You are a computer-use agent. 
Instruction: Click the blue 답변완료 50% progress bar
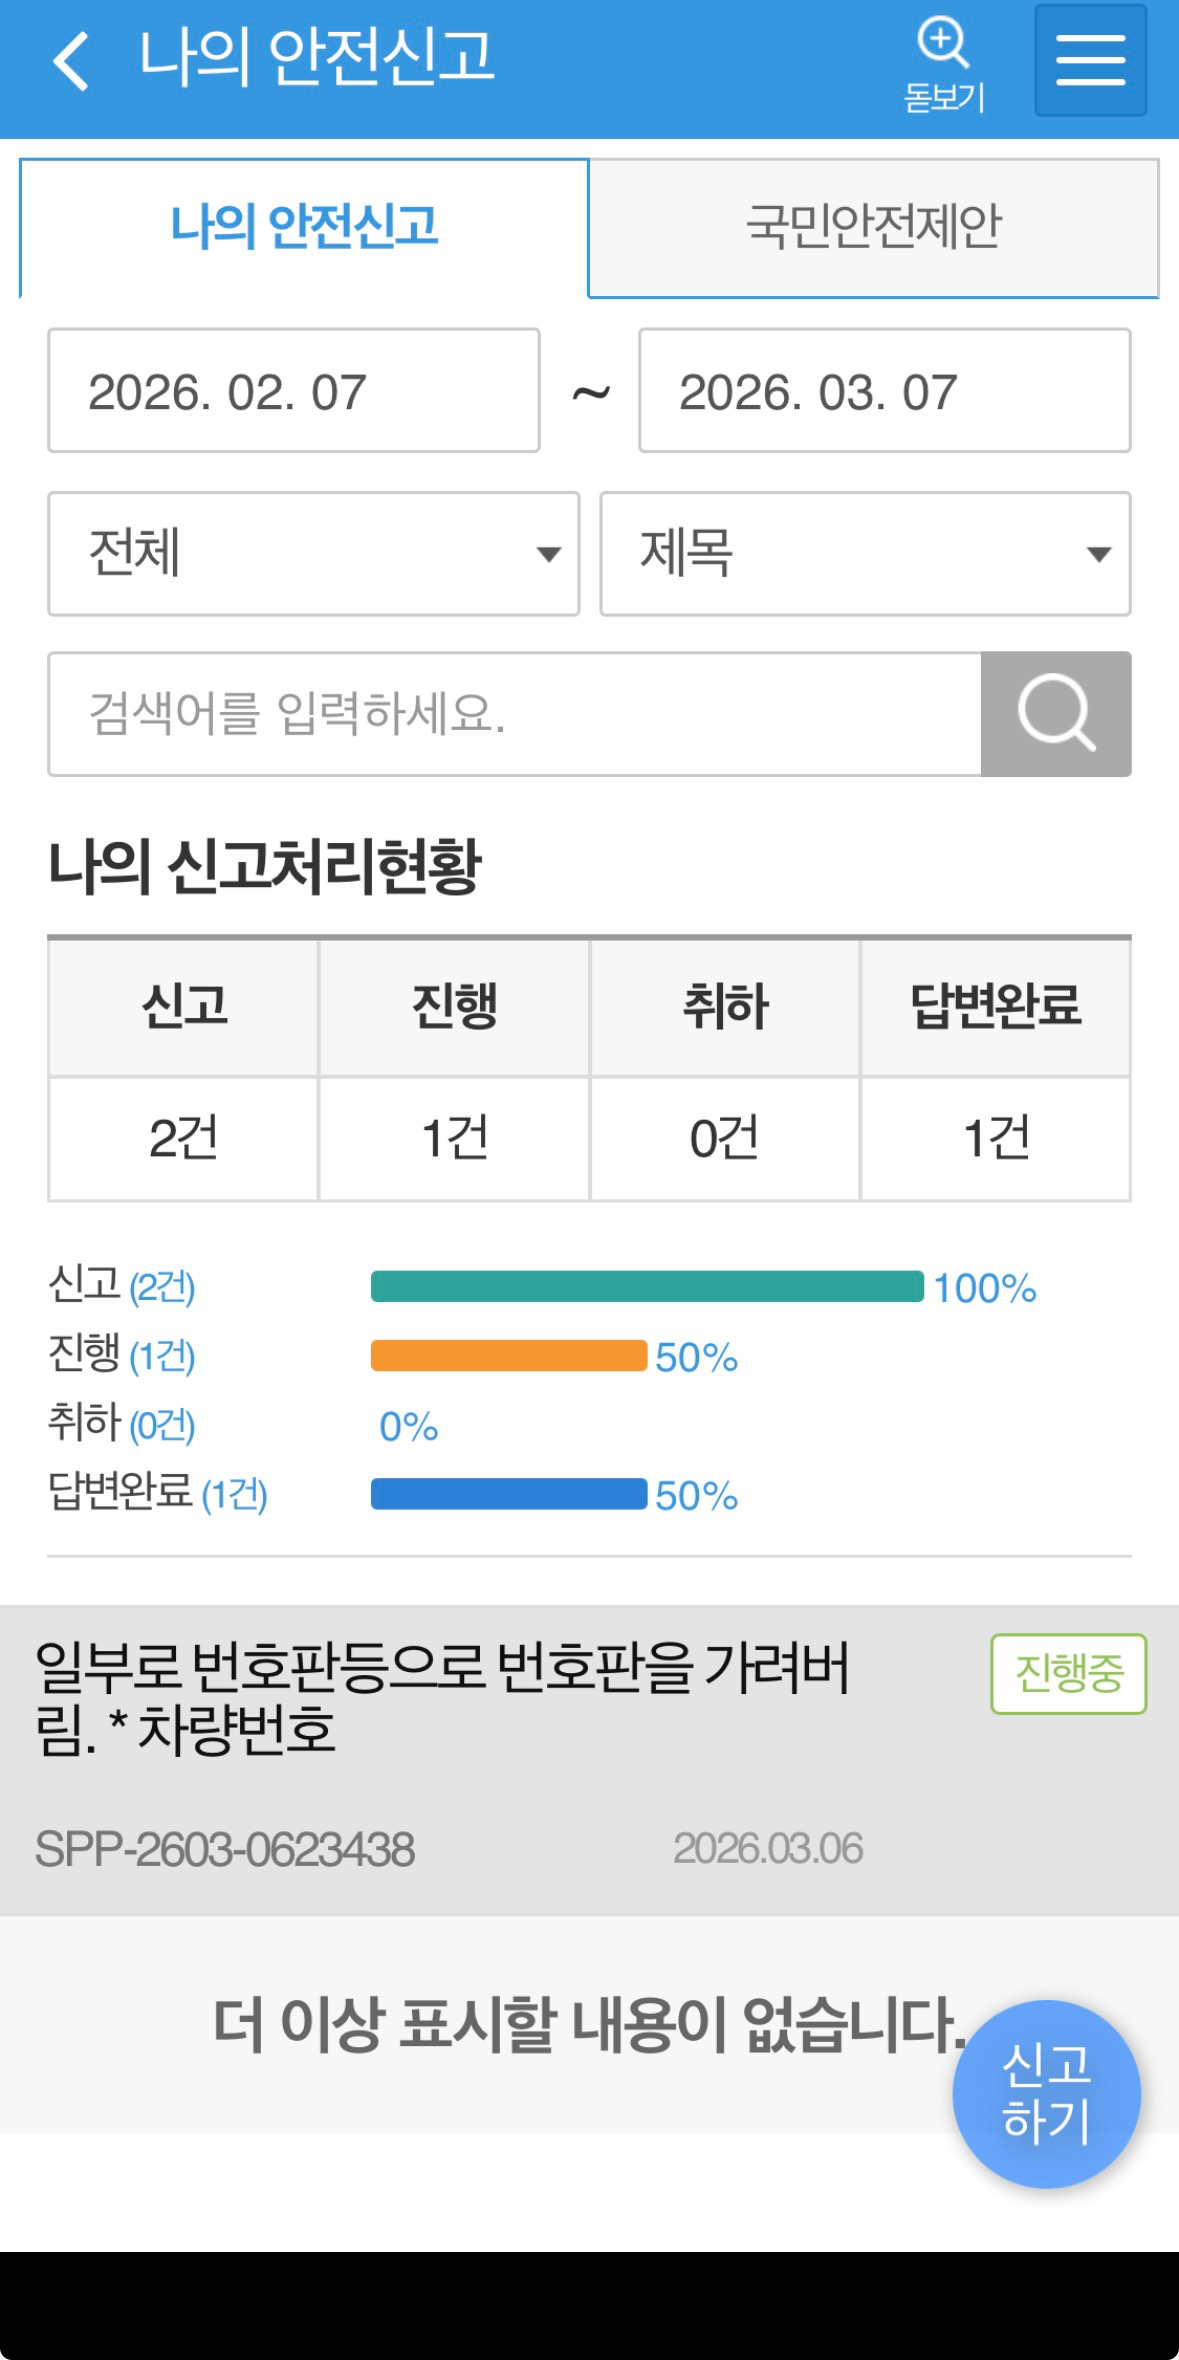509,1494
